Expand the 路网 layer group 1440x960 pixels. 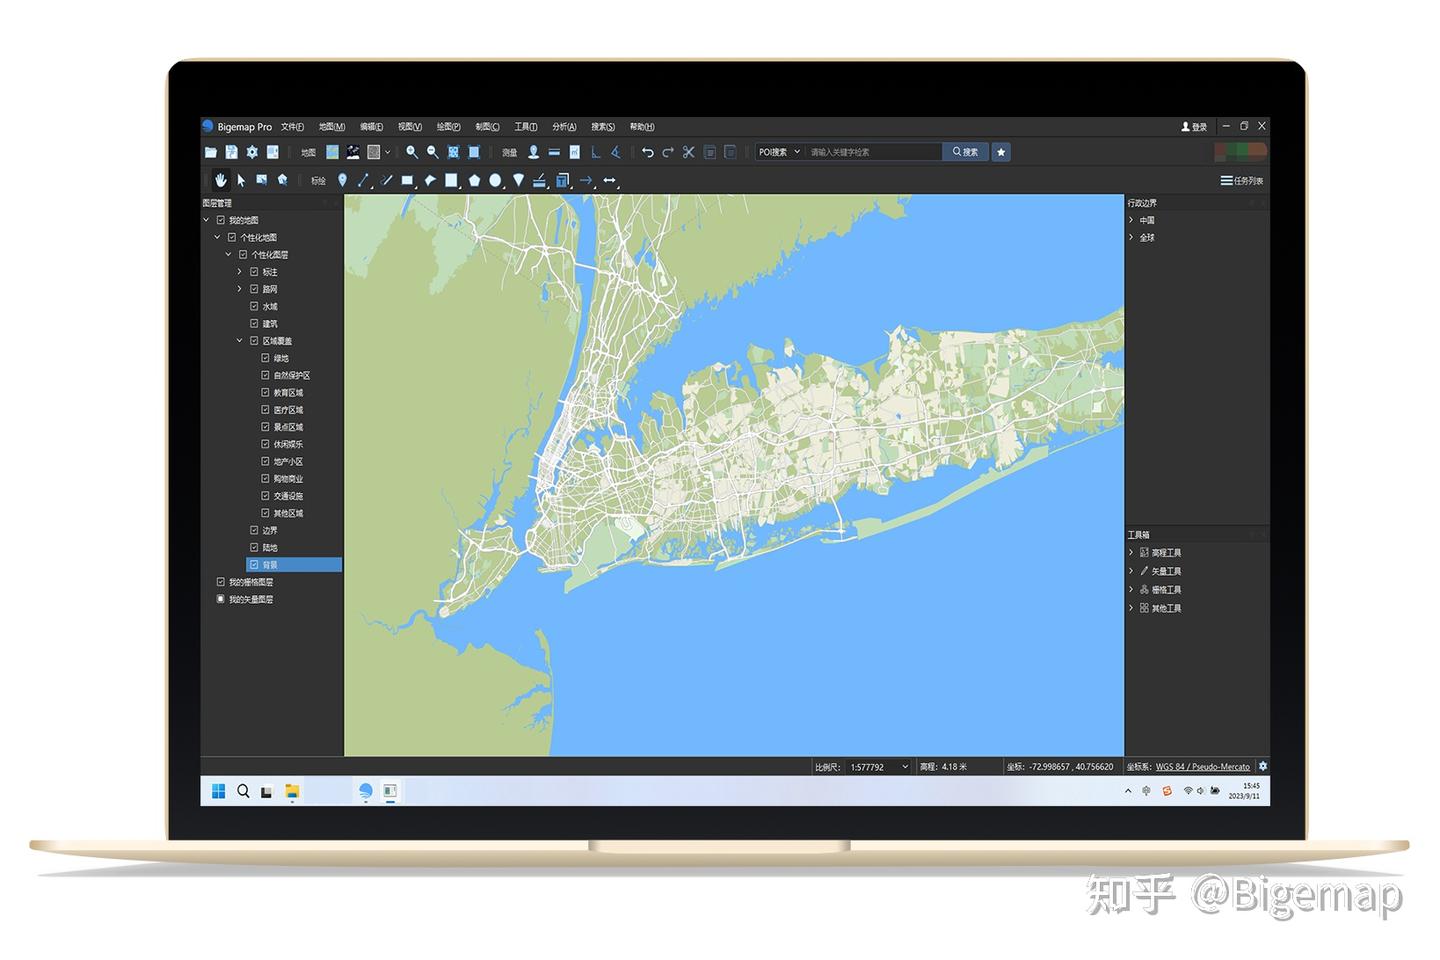click(x=239, y=289)
